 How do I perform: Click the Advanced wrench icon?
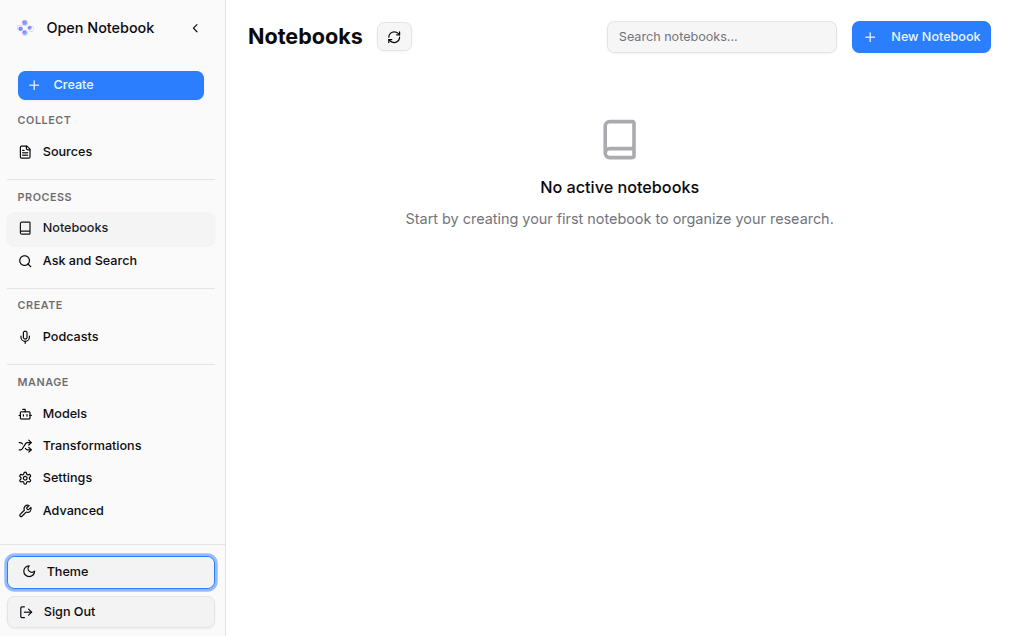[x=26, y=511]
